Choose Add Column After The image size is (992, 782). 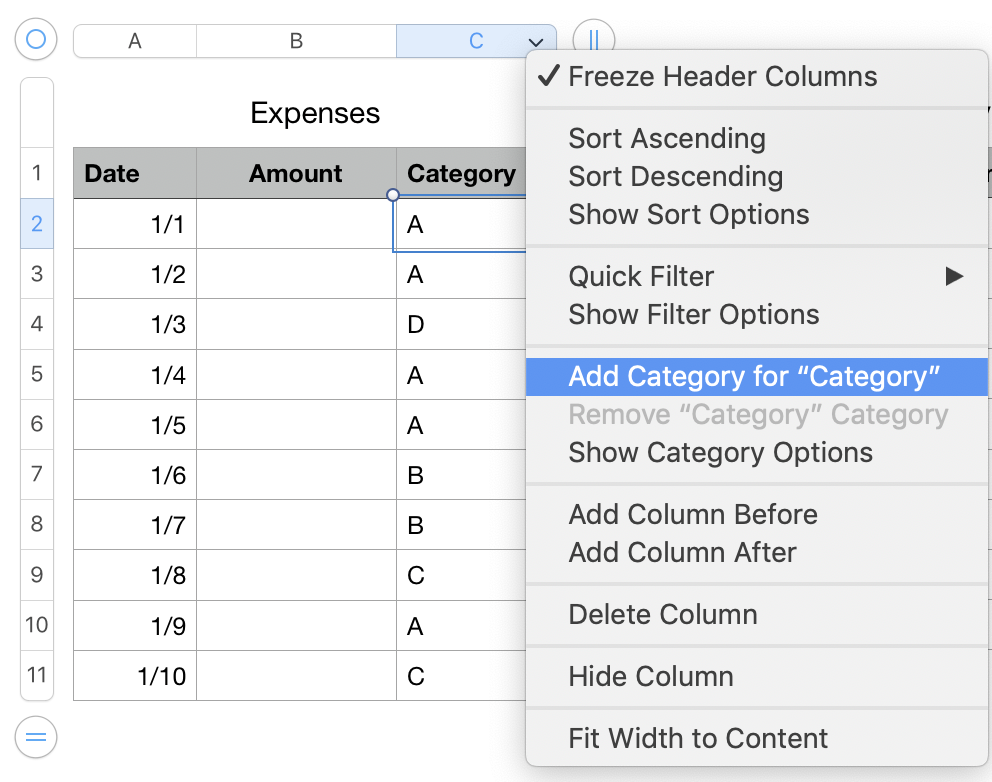click(x=682, y=553)
